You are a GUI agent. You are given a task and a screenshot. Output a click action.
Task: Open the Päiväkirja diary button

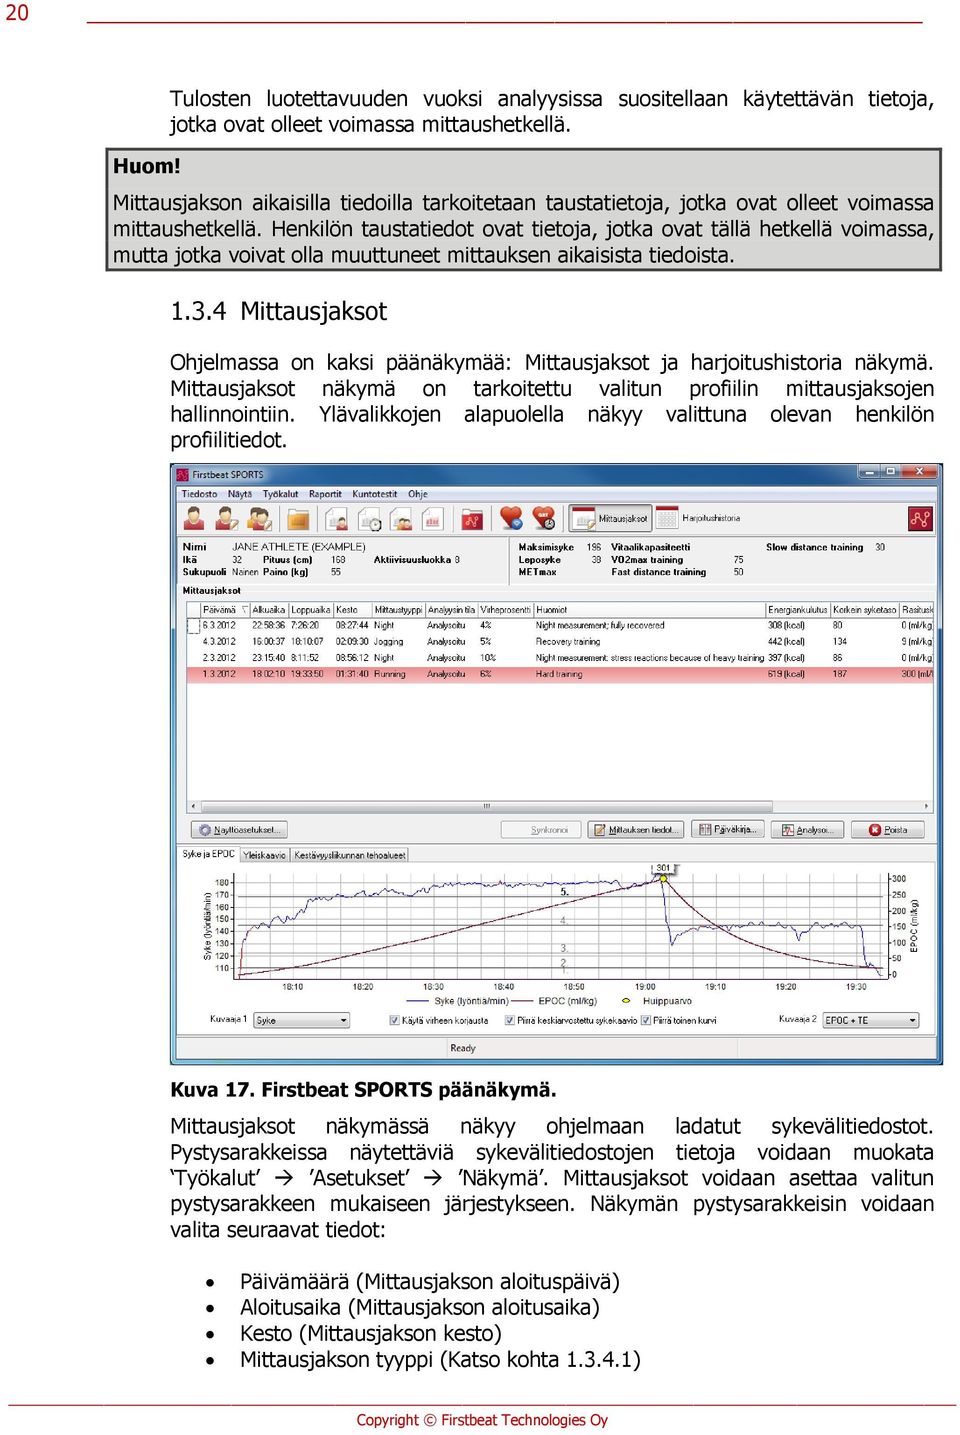point(727,830)
